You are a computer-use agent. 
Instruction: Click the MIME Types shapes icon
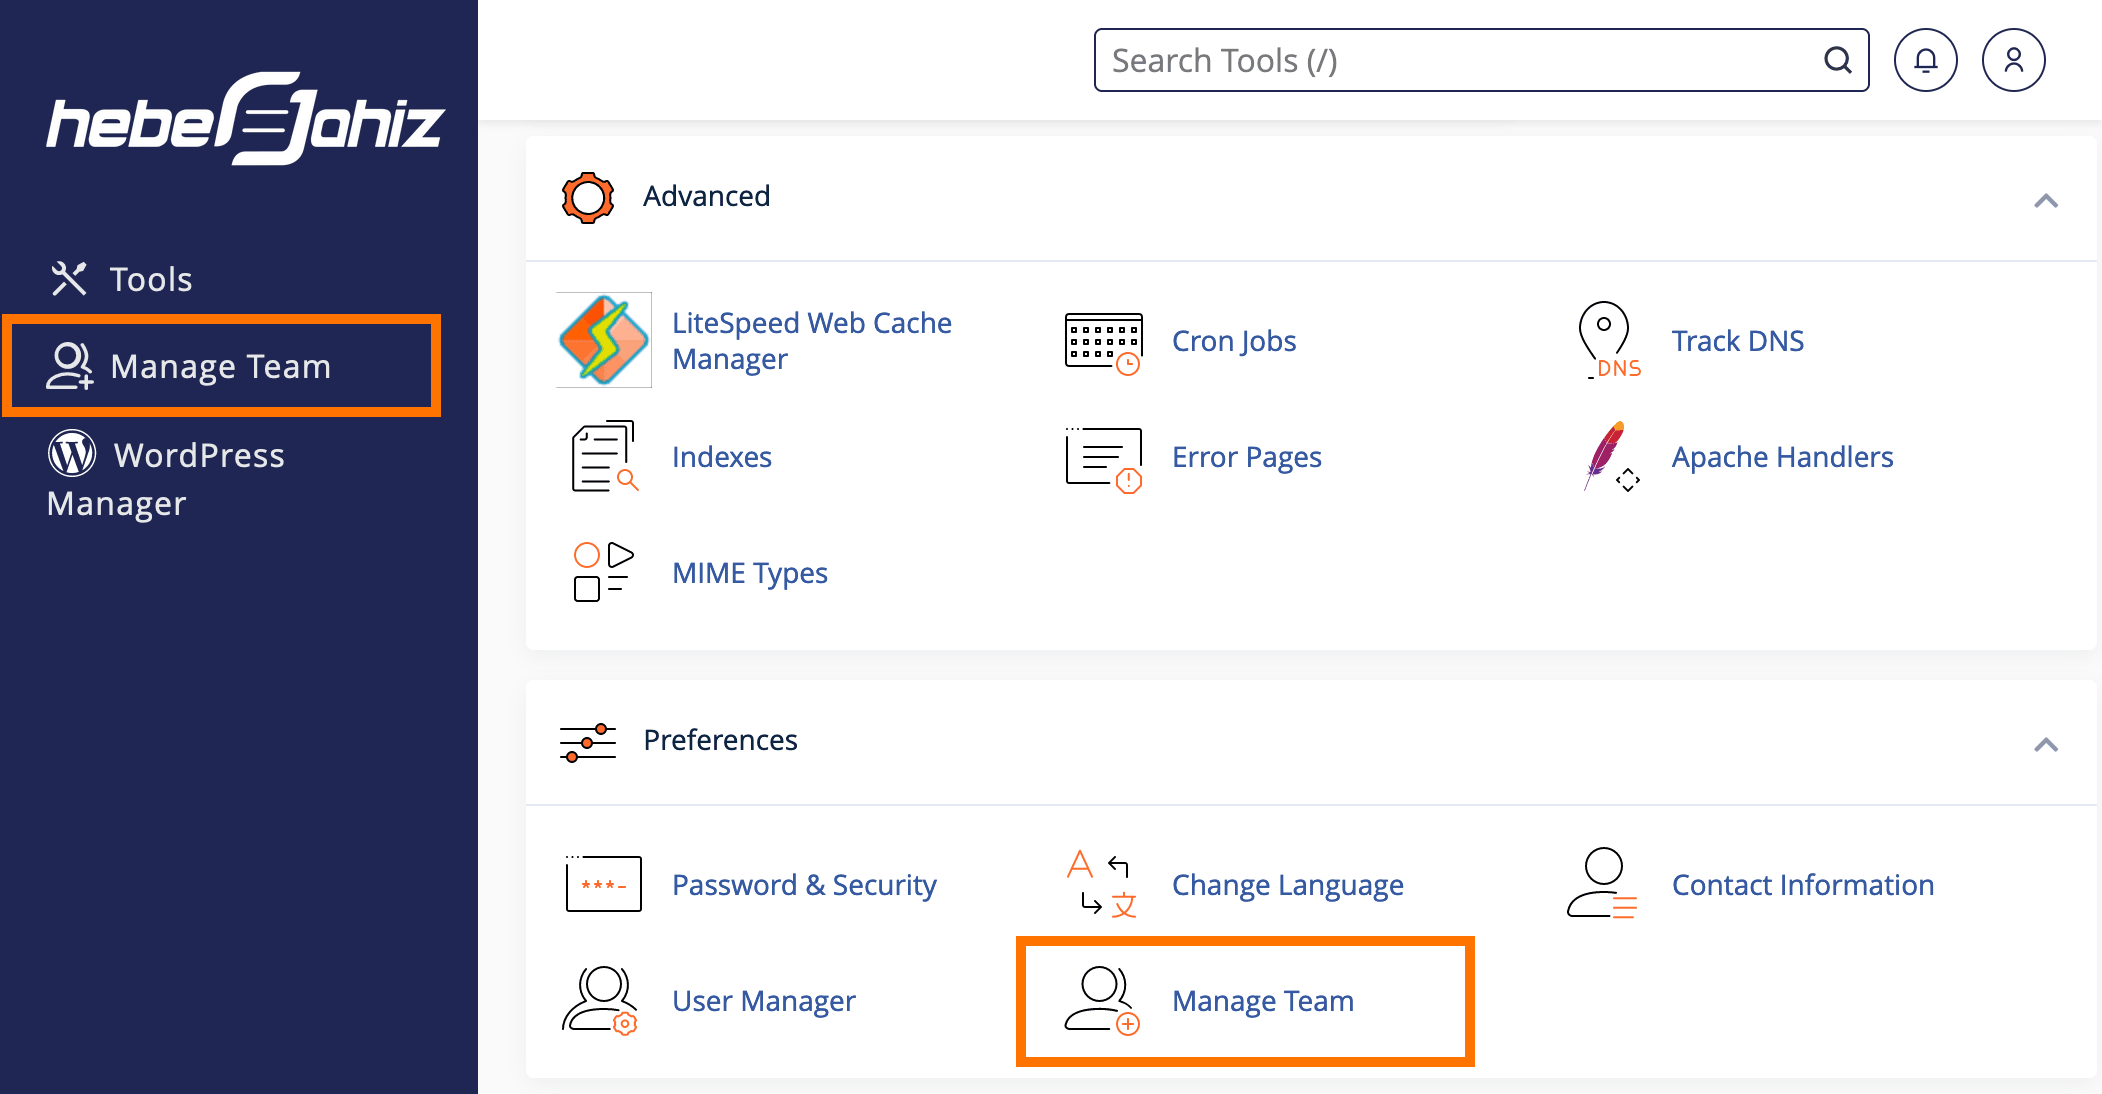pyautogui.click(x=603, y=572)
